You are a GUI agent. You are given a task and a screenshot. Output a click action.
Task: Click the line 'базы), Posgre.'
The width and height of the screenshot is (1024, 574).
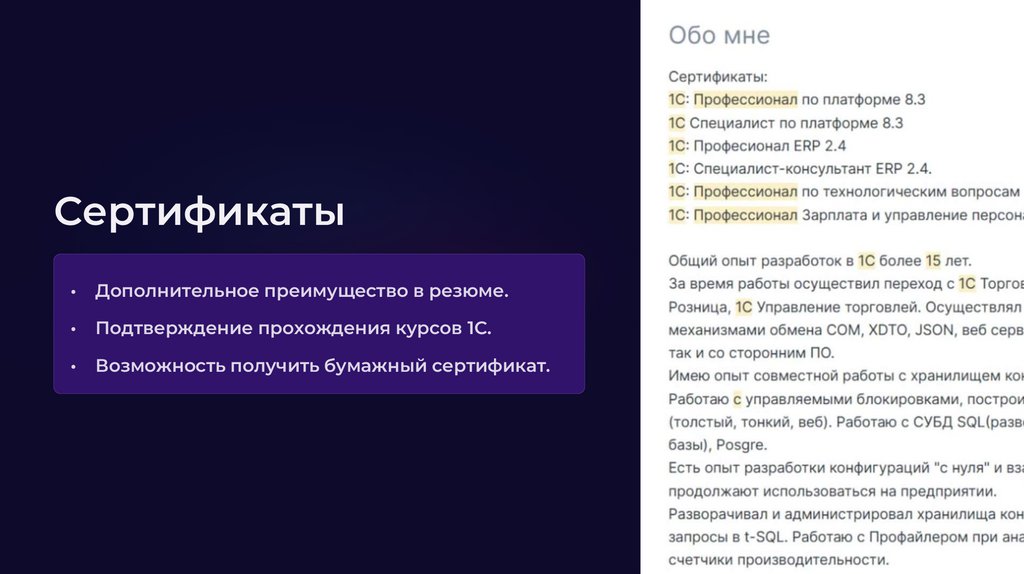point(717,445)
